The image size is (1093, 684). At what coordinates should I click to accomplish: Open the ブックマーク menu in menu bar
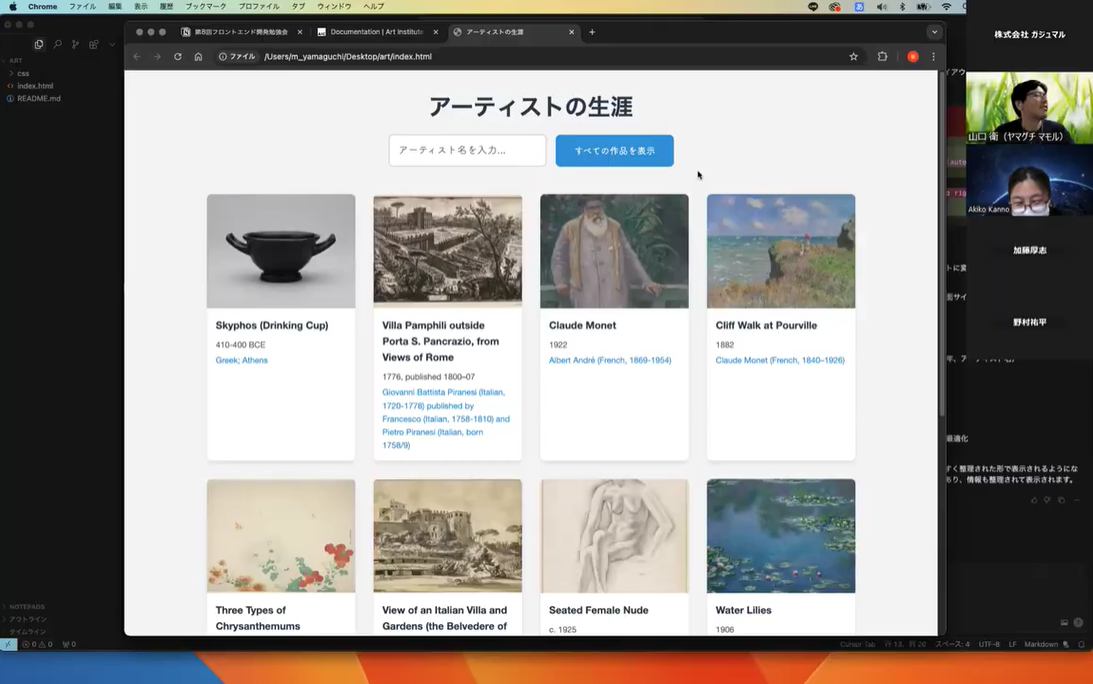pos(206,6)
